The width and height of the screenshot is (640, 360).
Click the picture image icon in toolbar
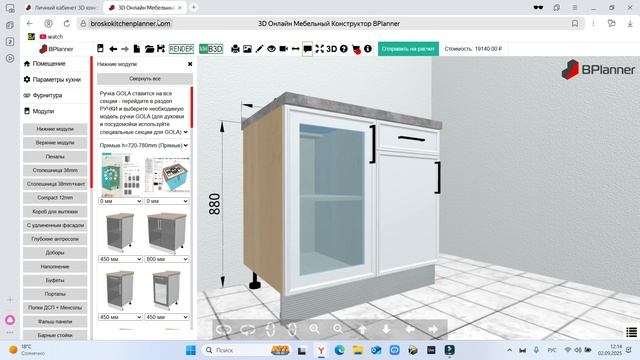[247, 49]
